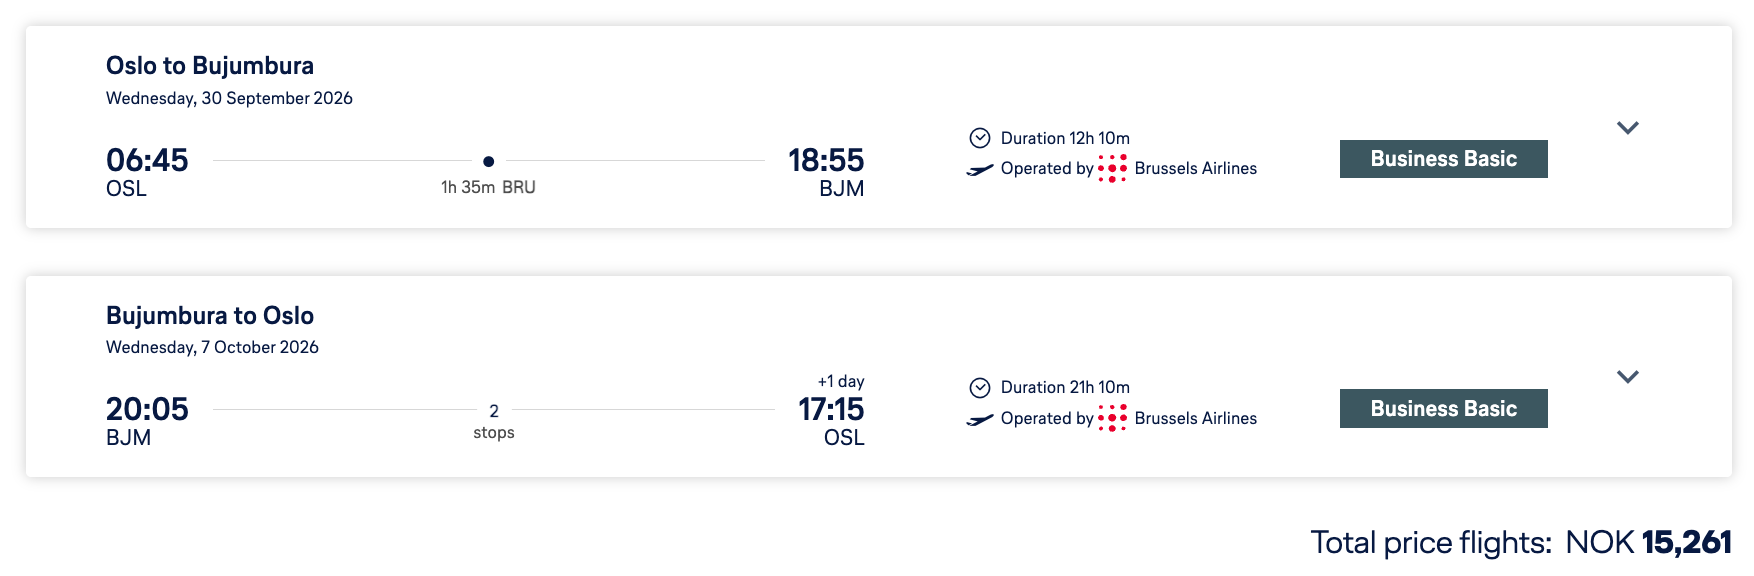
Task: Click the Oslo to Bujumbura heading
Action: [x=210, y=66]
